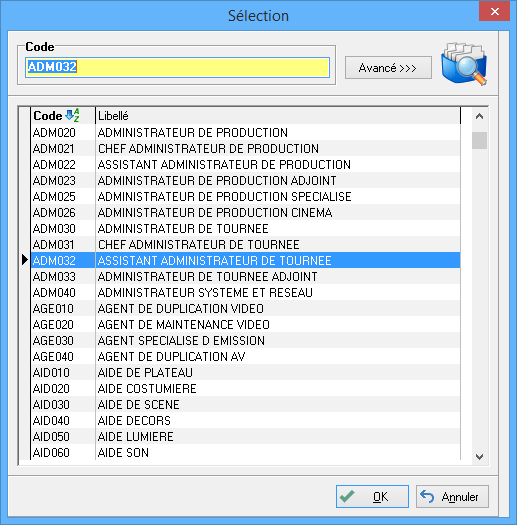Close the Sélection dialog
The width and height of the screenshot is (517, 525).
point(494,12)
